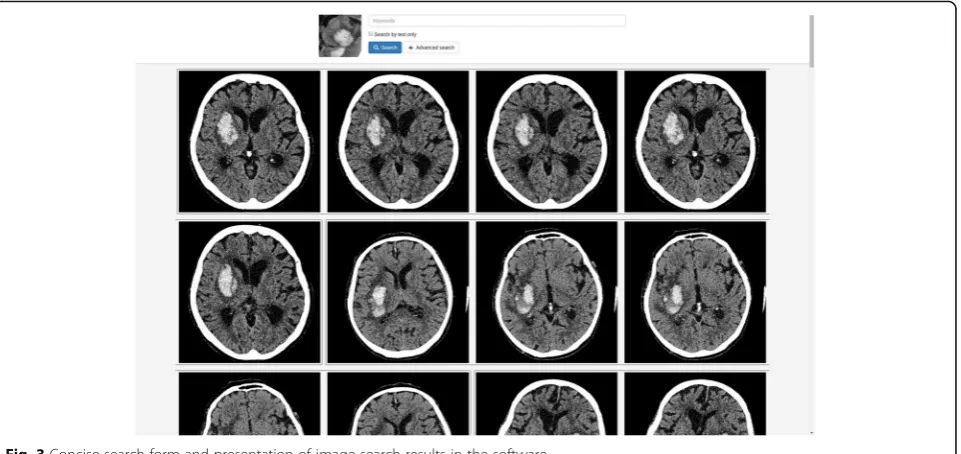Click the results page vertical scrollbar
The width and height of the screenshot is (961, 454).
811,41
